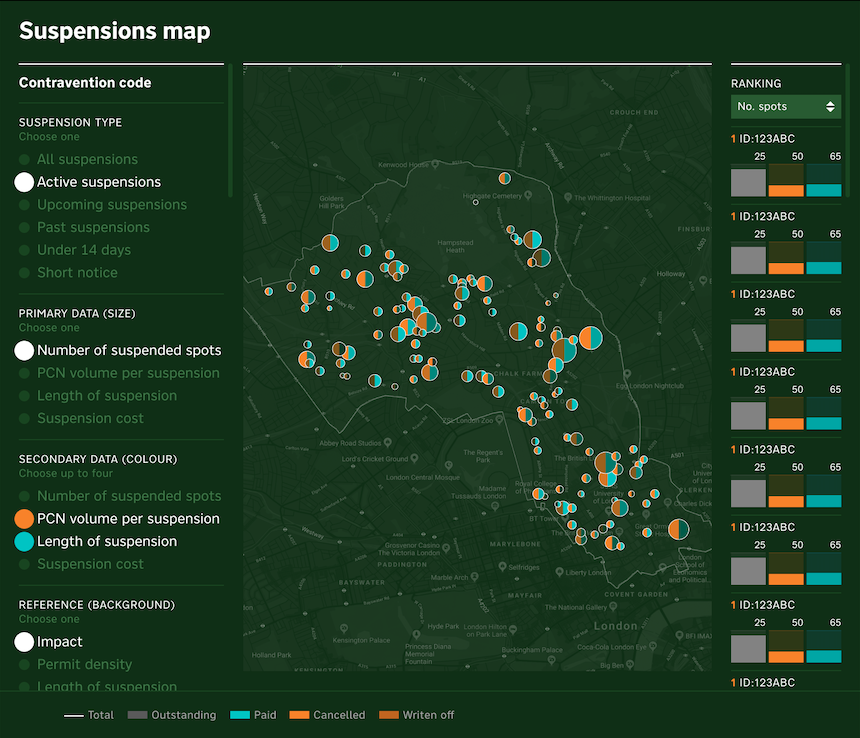Choose Active suspensions type

(88, 182)
